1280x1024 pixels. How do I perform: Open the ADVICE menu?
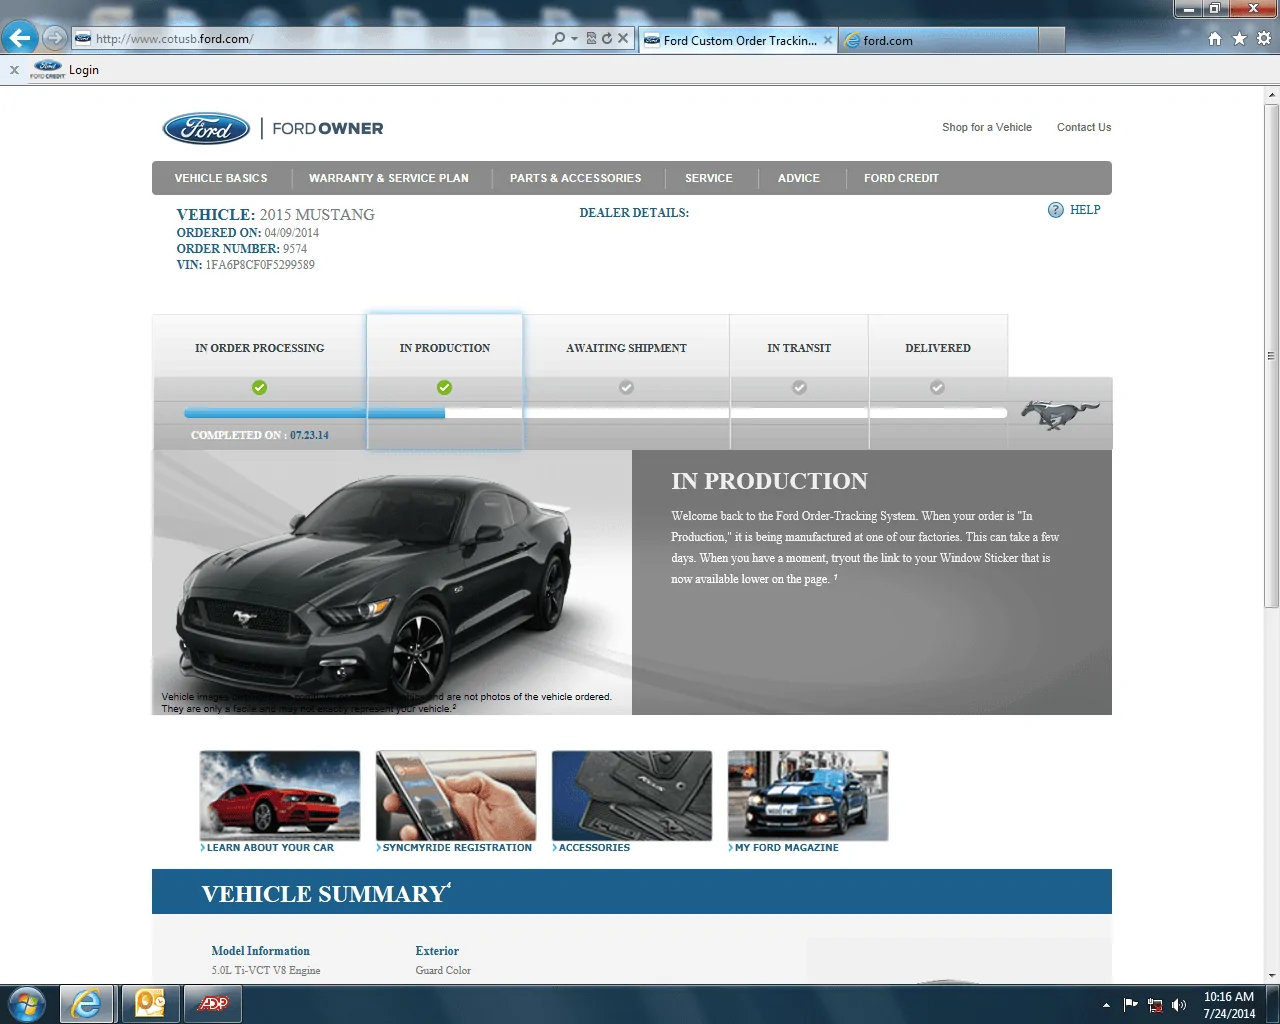798,178
